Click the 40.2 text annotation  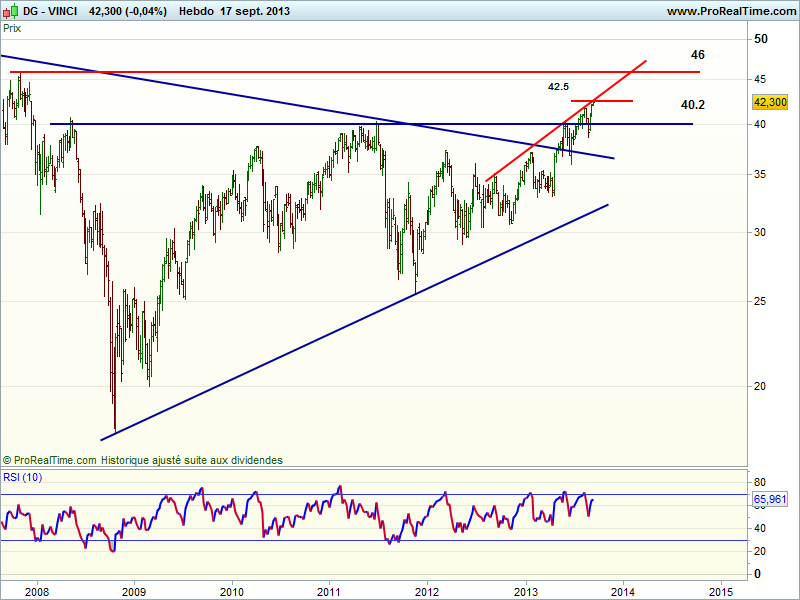point(692,104)
